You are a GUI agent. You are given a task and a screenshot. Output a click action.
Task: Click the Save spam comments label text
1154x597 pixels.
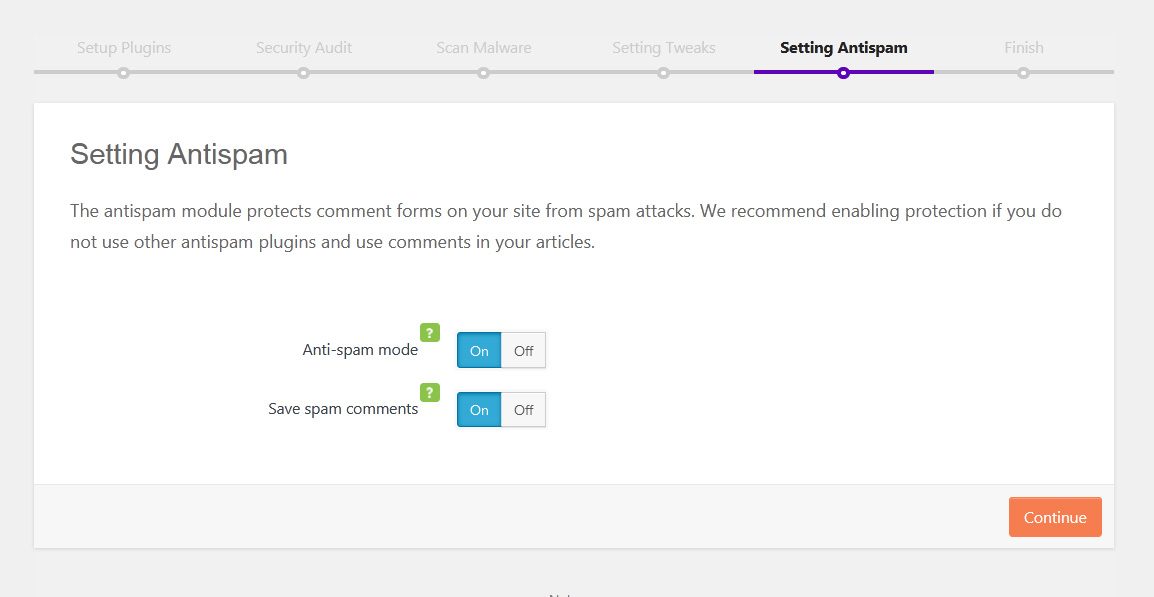click(343, 409)
